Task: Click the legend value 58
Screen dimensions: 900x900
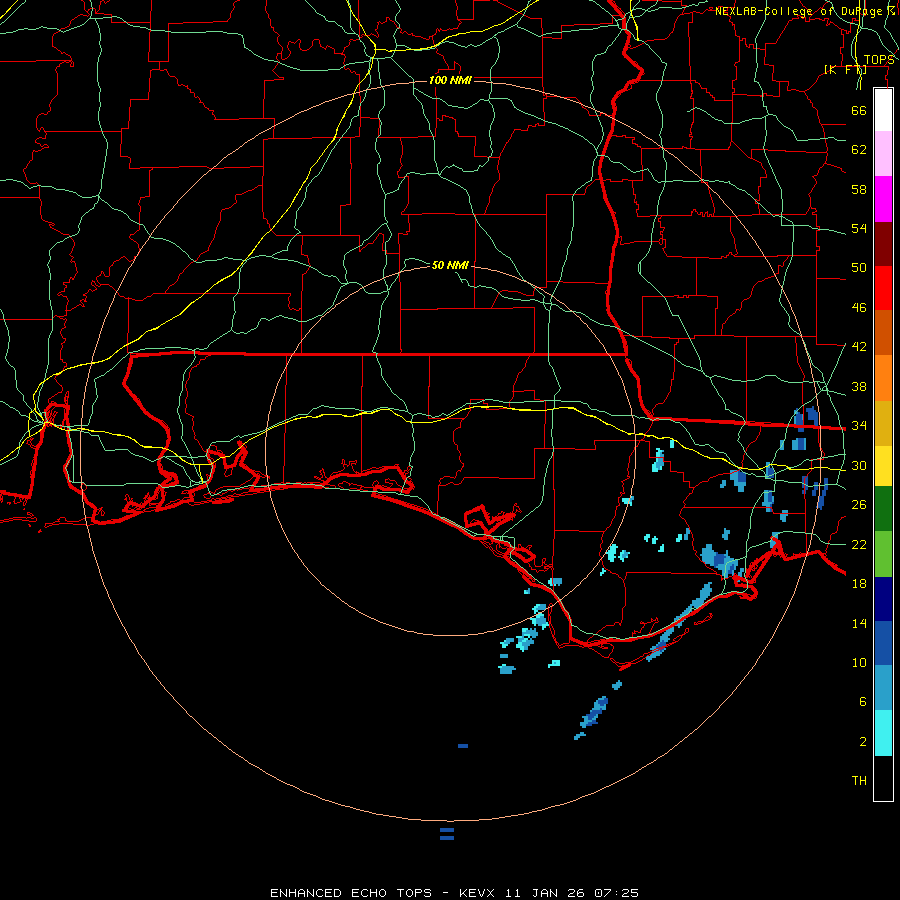Action: (x=859, y=189)
